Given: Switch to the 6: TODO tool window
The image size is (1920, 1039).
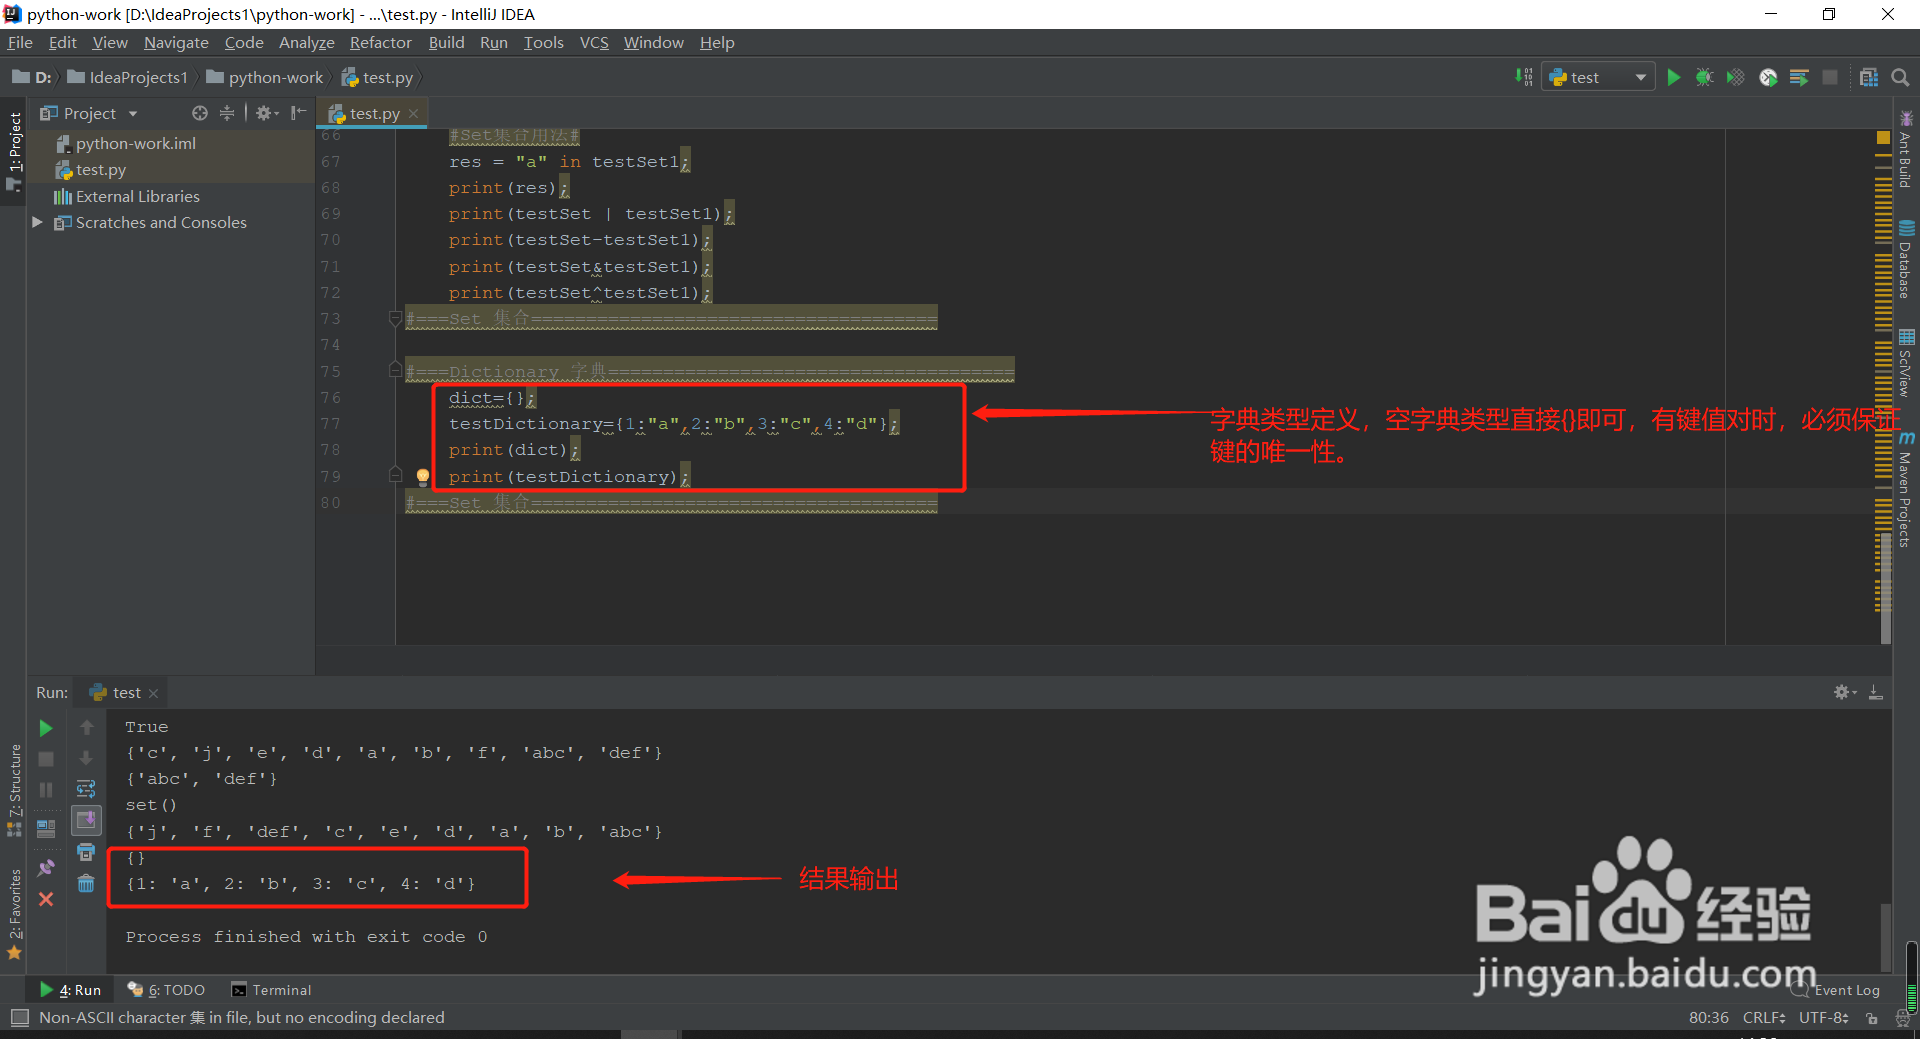Looking at the screenshot, I should pos(167,990).
